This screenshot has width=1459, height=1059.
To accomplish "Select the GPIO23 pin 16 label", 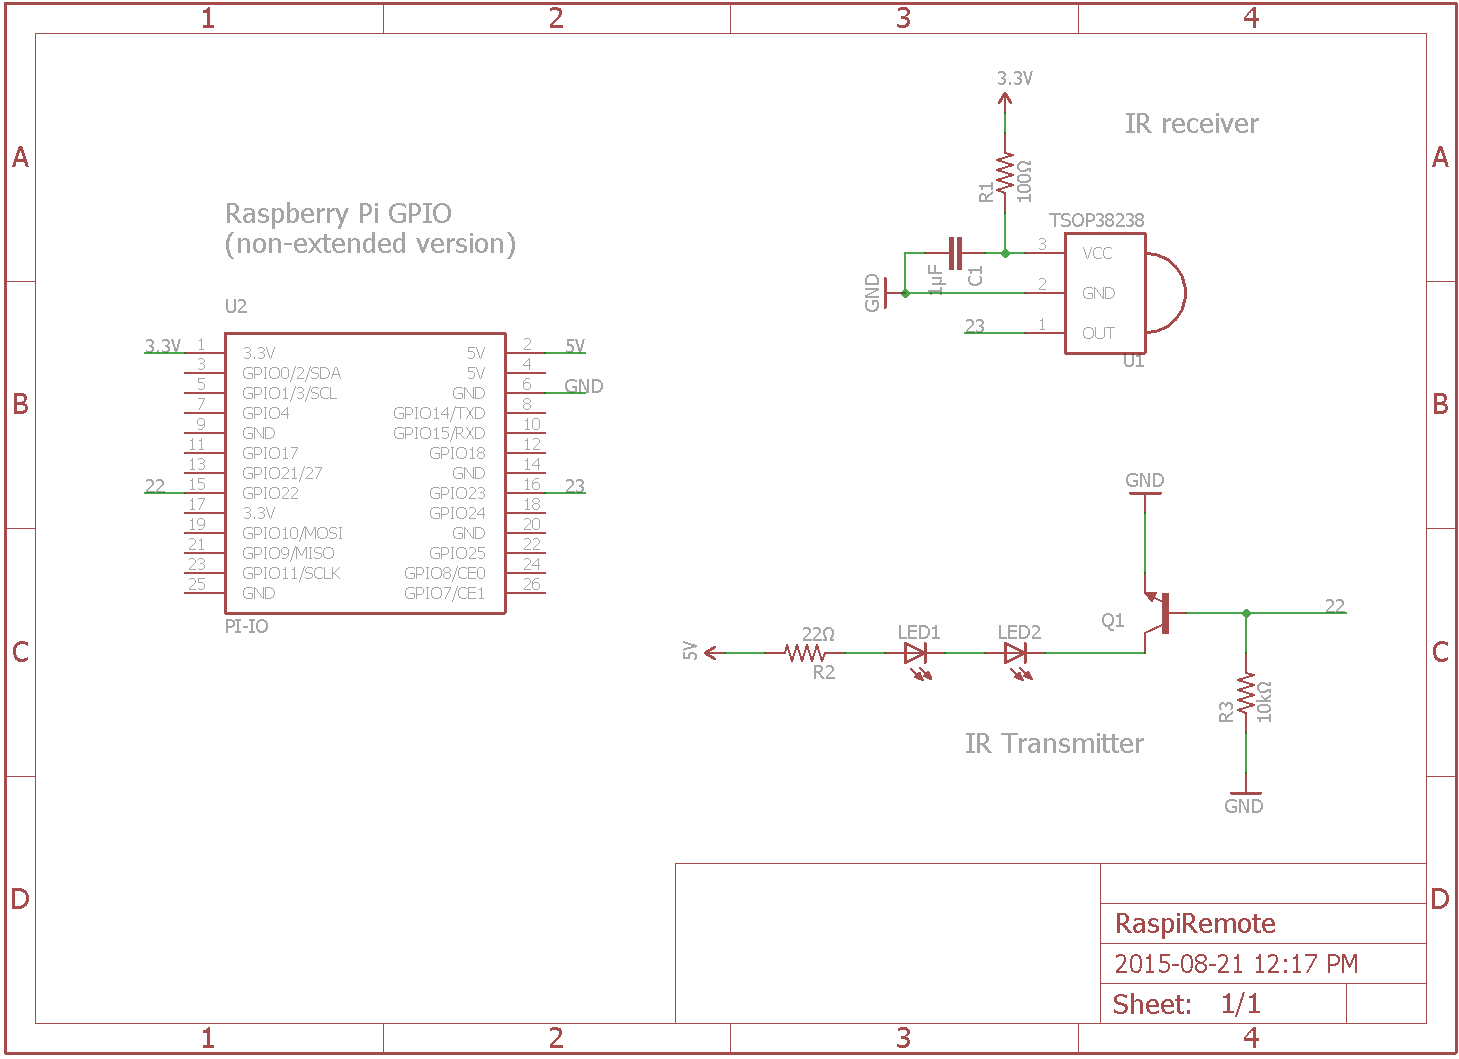I will 457,493.
